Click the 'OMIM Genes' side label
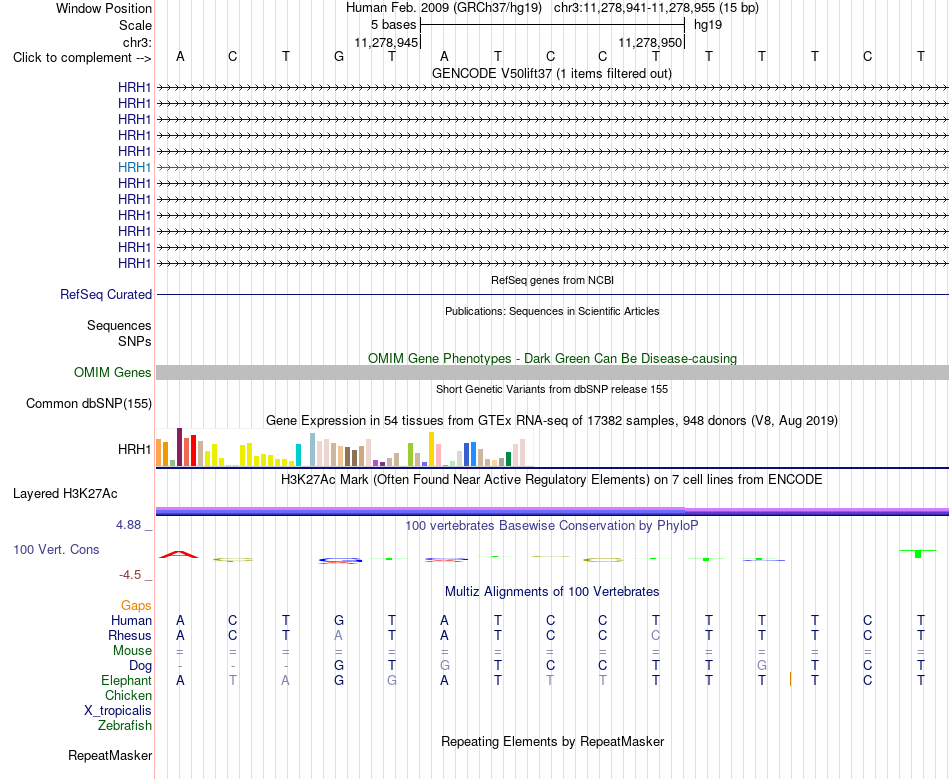This screenshot has height=779, width=950. [113, 373]
